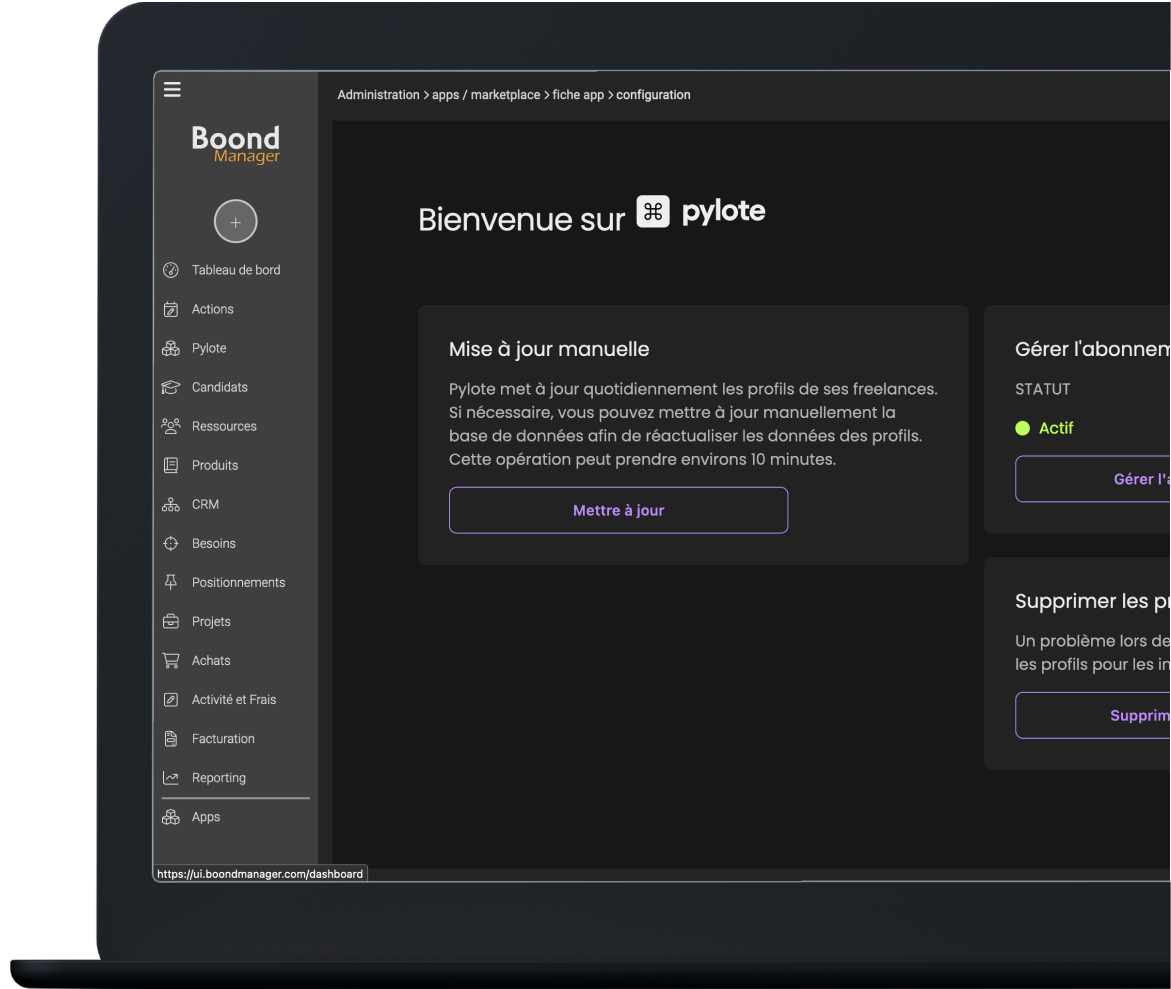The width and height of the screenshot is (1171, 989).
Task: Click the Besoins crosshair icon
Action: (x=171, y=543)
